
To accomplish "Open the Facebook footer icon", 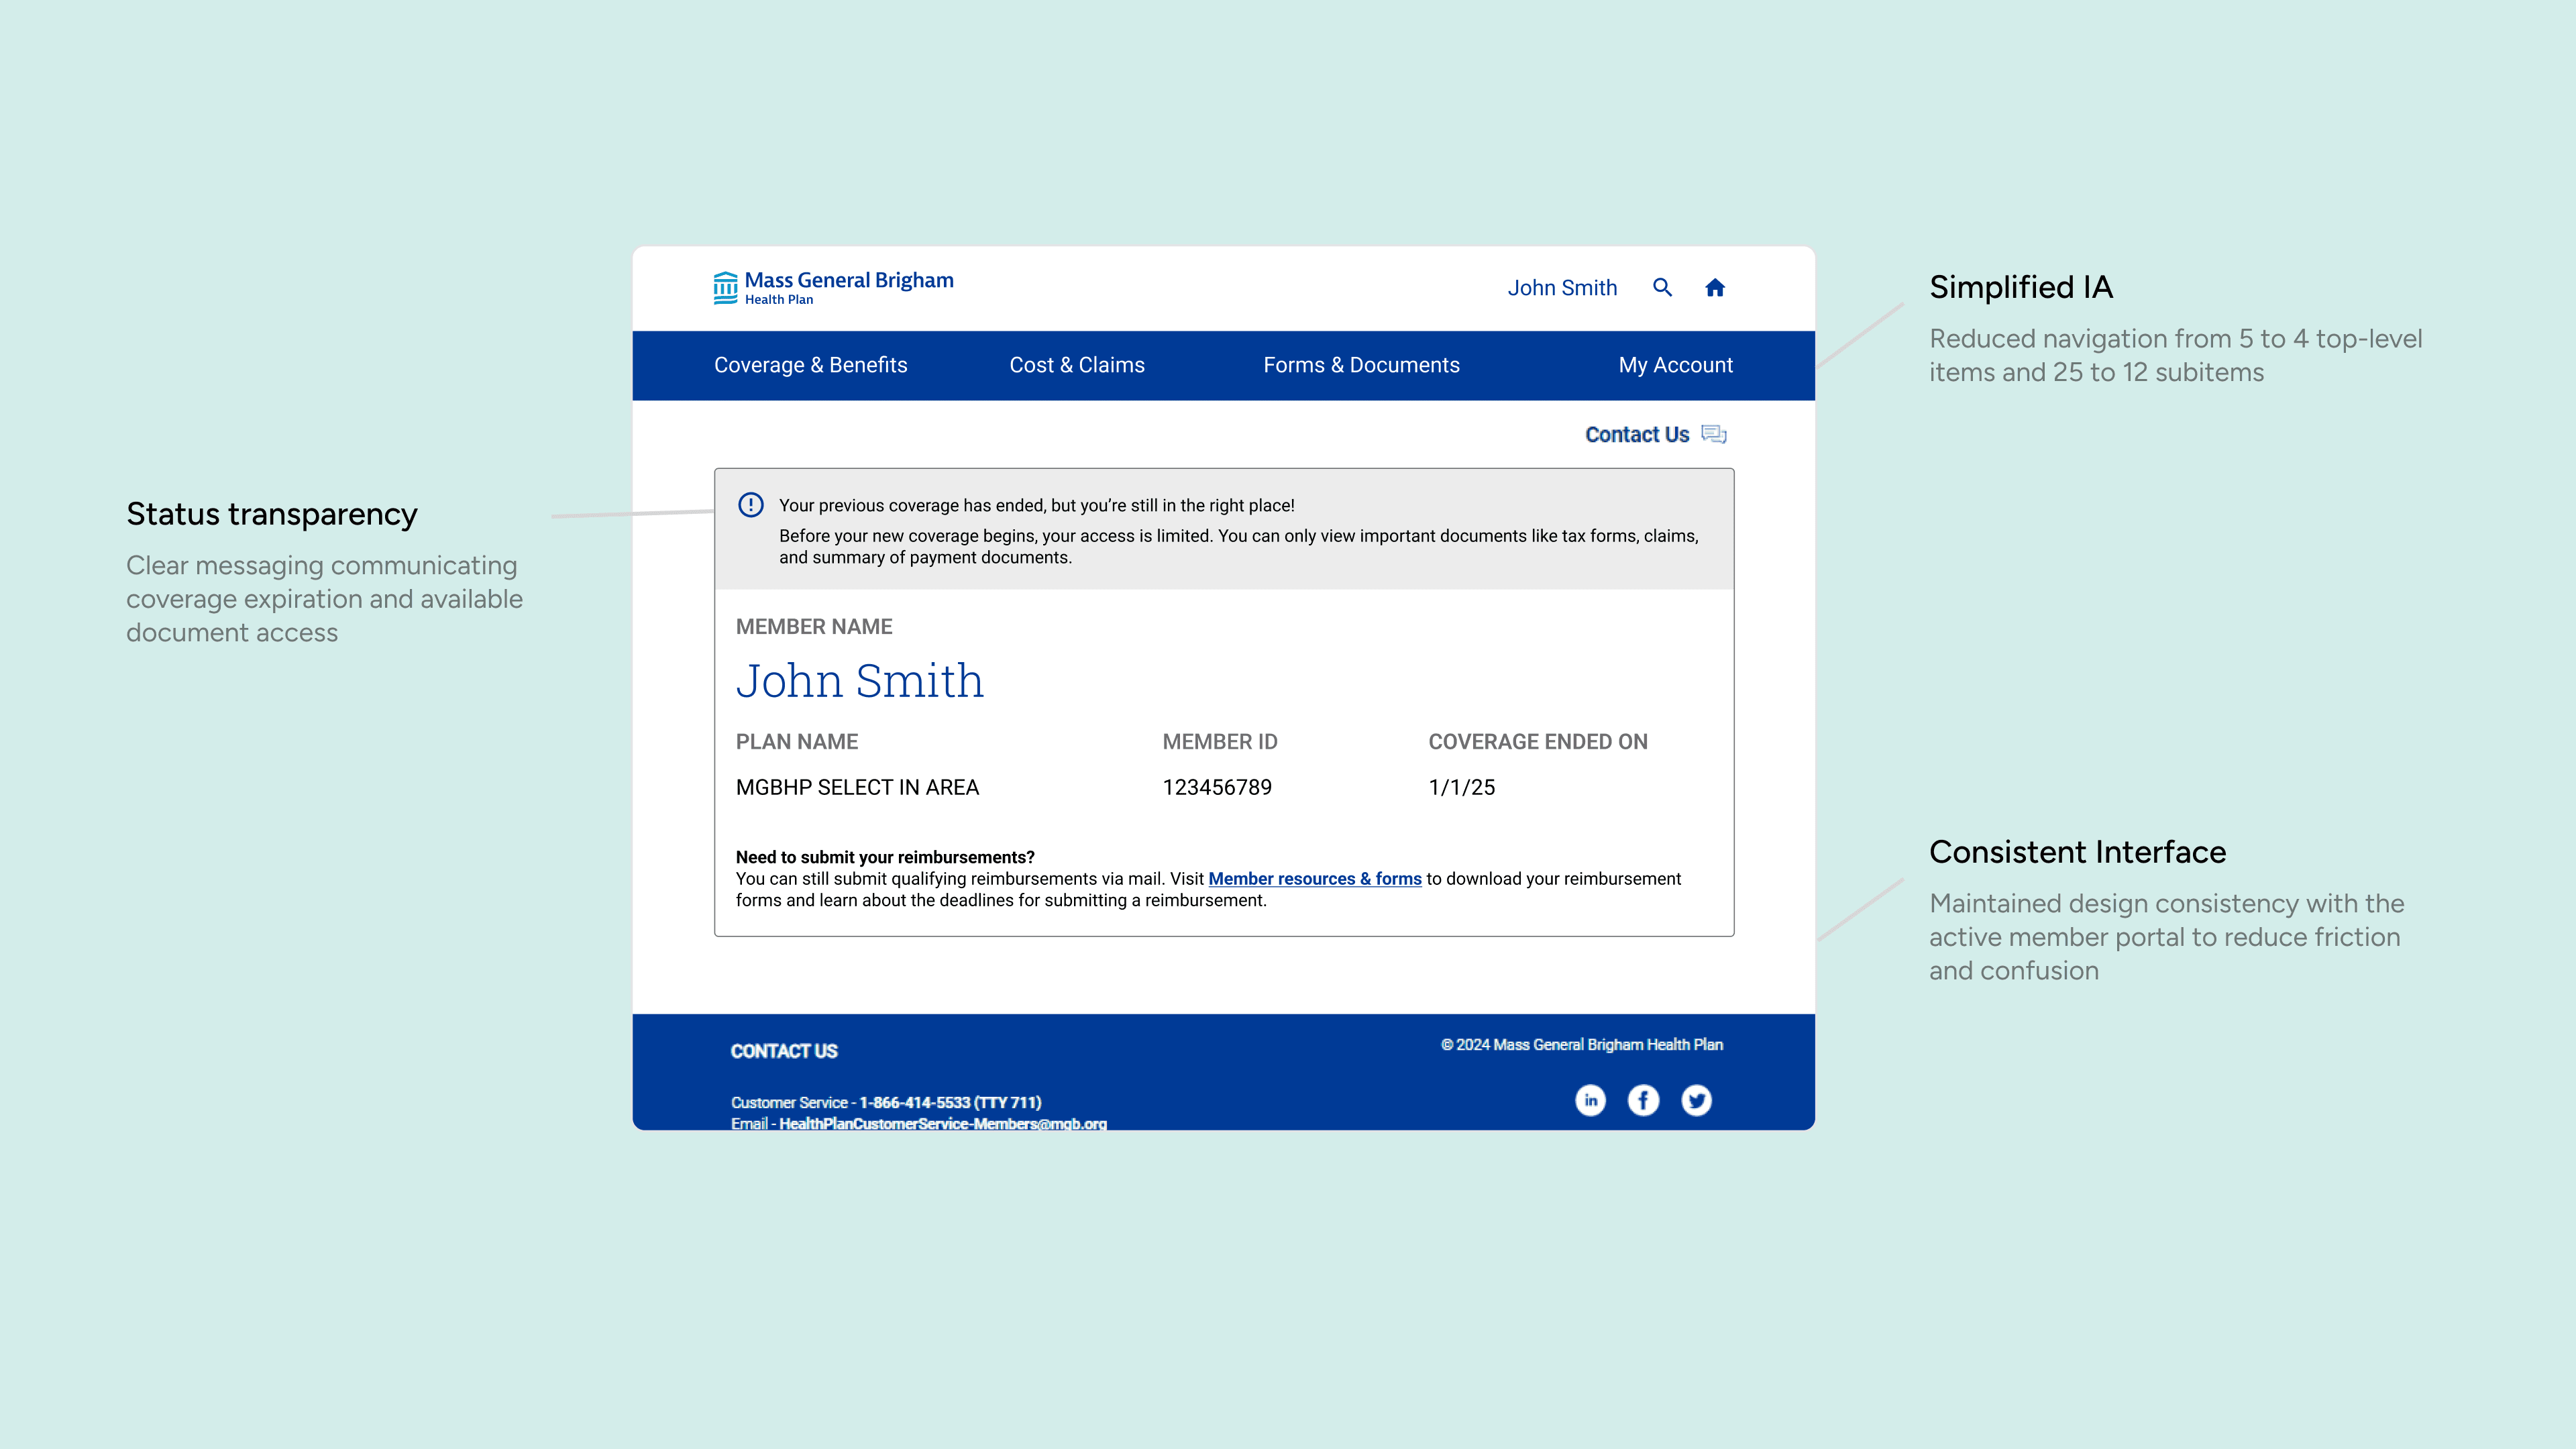I will tap(1643, 1100).
